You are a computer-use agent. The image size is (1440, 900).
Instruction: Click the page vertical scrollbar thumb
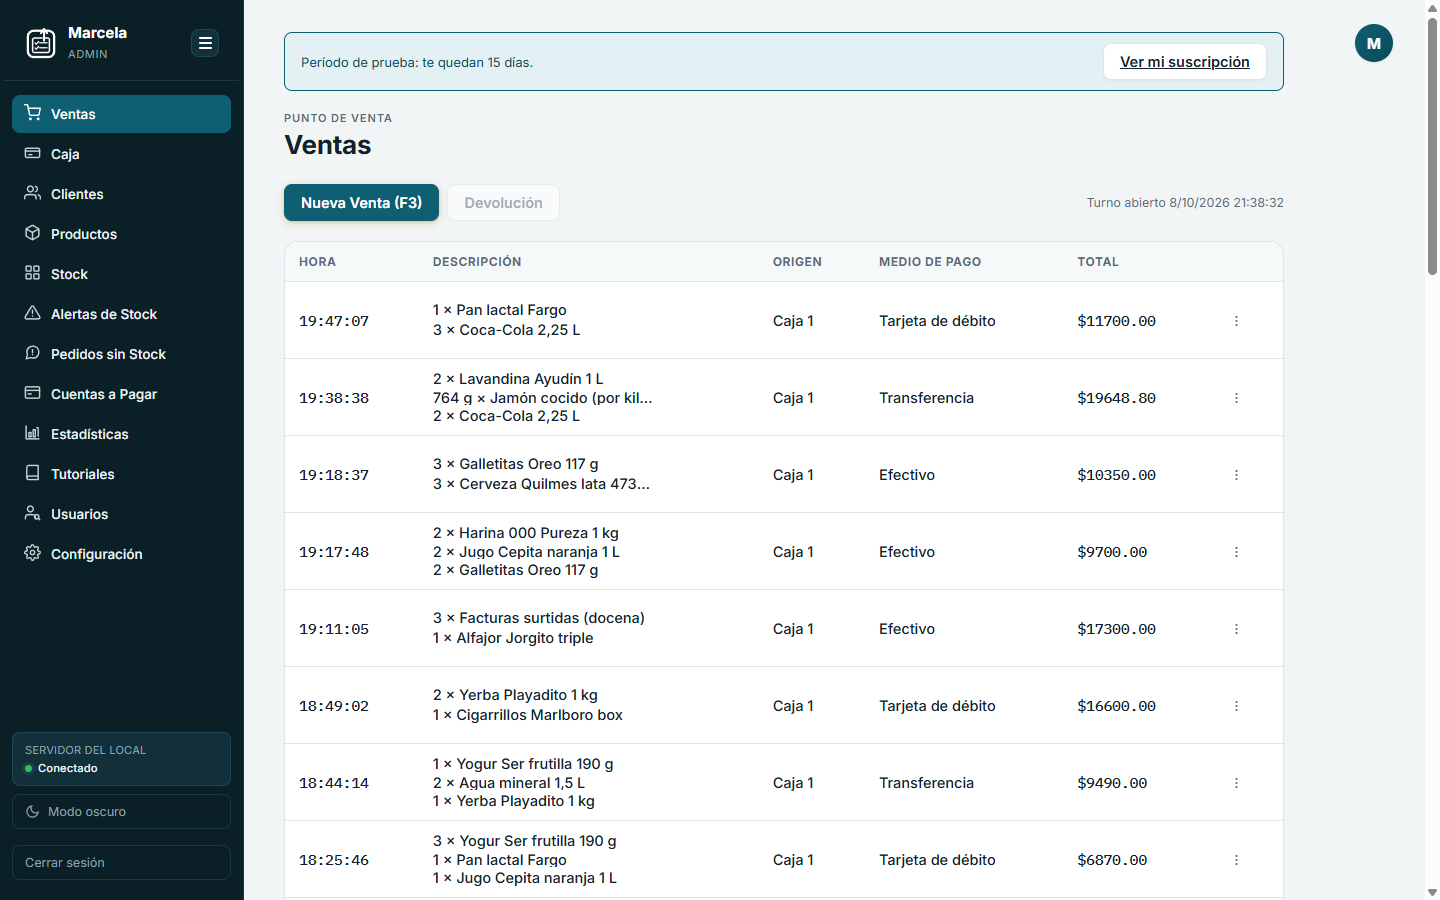tap(1432, 145)
